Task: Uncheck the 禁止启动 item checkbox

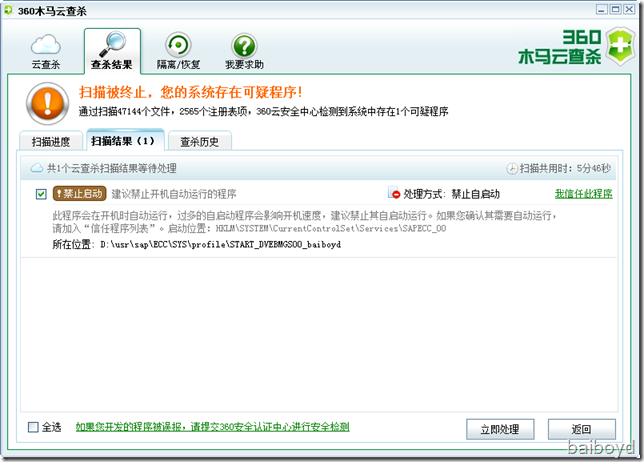Action: pyautogui.click(x=41, y=194)
